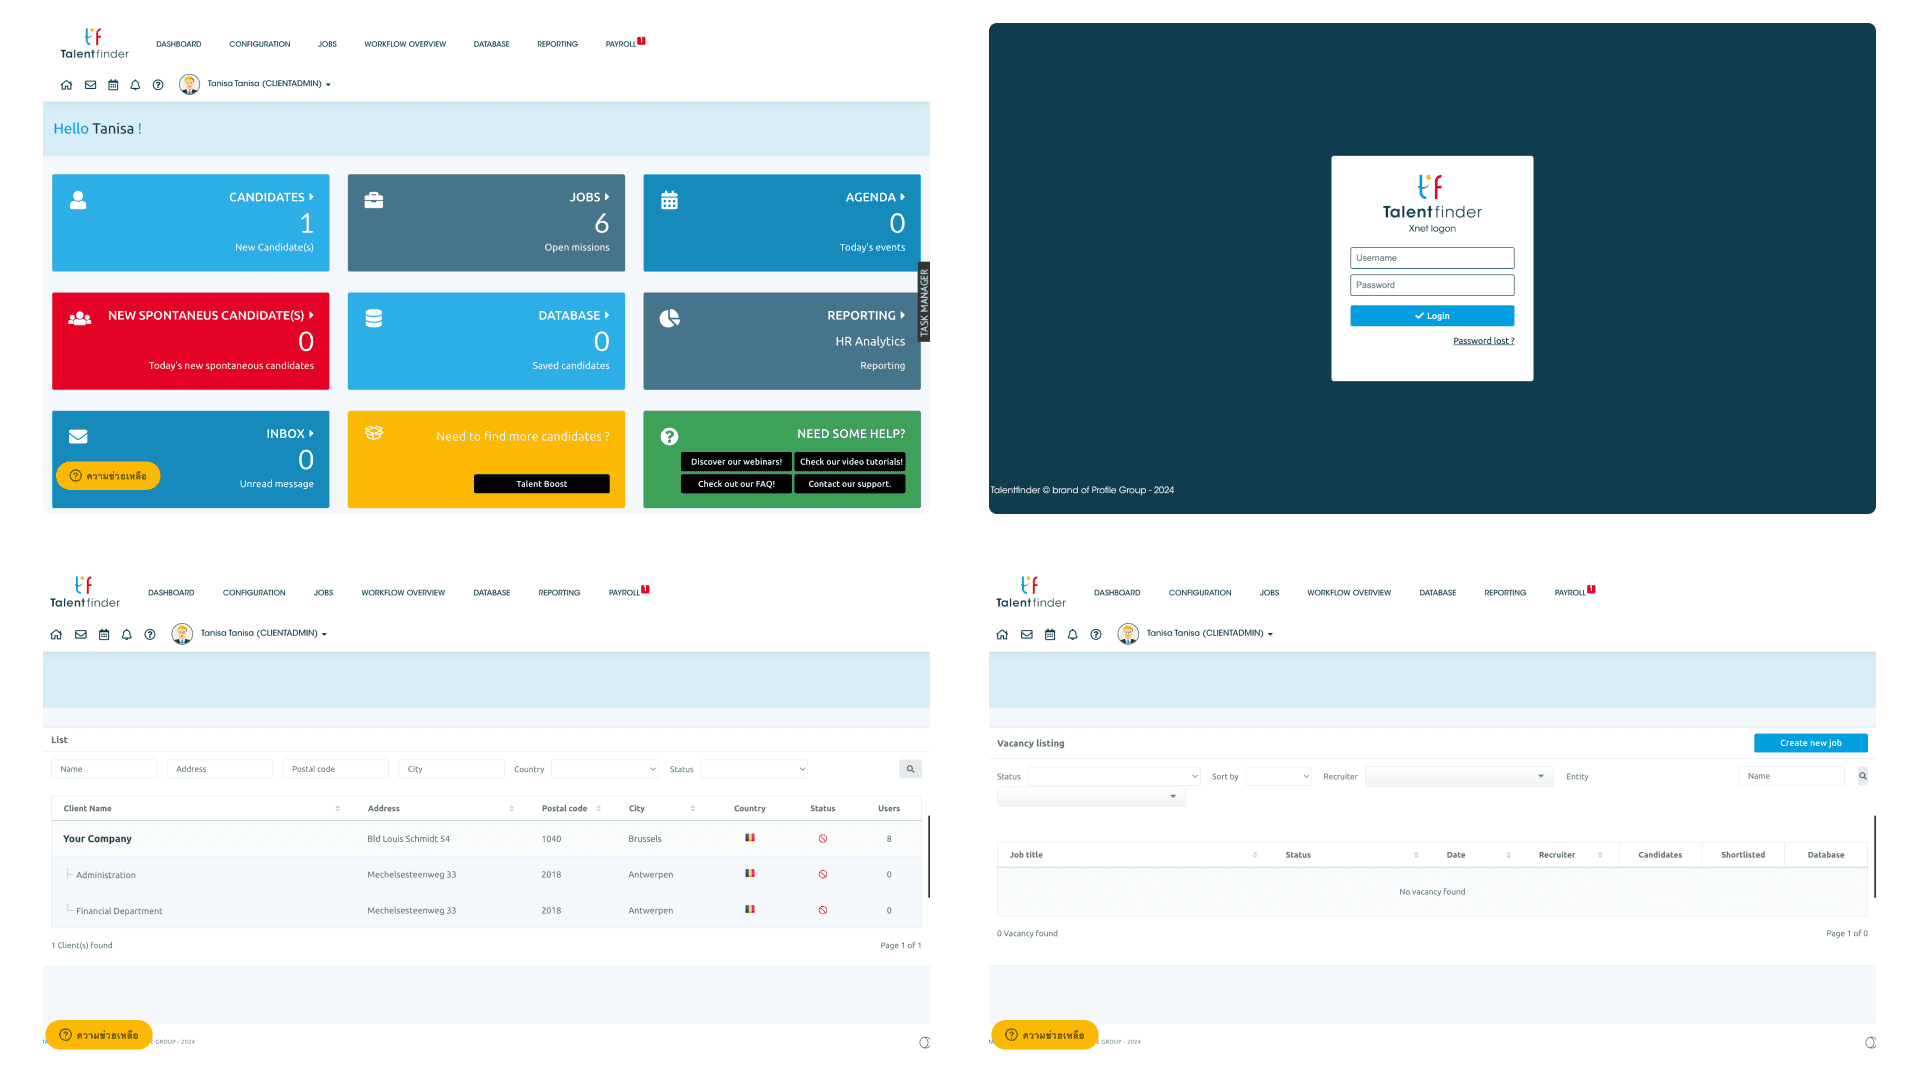Viewport: 1920px width, 1080px height.
Task: Sort the client list by Client Name column header
Action: tap(88, 808)
